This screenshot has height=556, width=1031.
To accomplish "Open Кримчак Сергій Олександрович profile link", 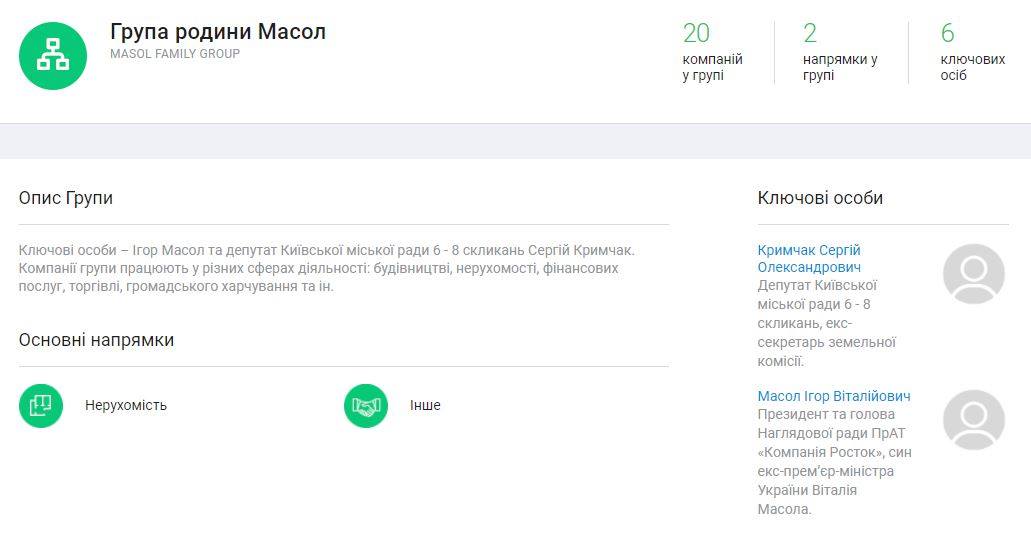I will [x=809, y=259].
